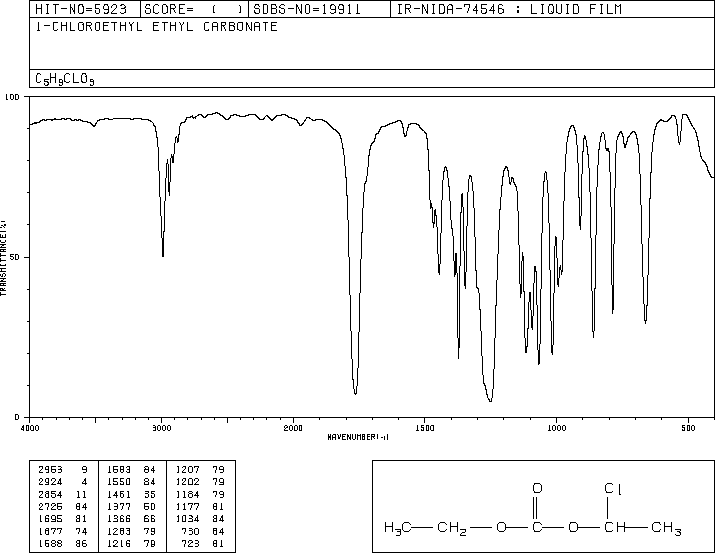This screenshot has height=553, width=715.
Task: Click the Cl atom in the structure
Action: click(612, 489)
